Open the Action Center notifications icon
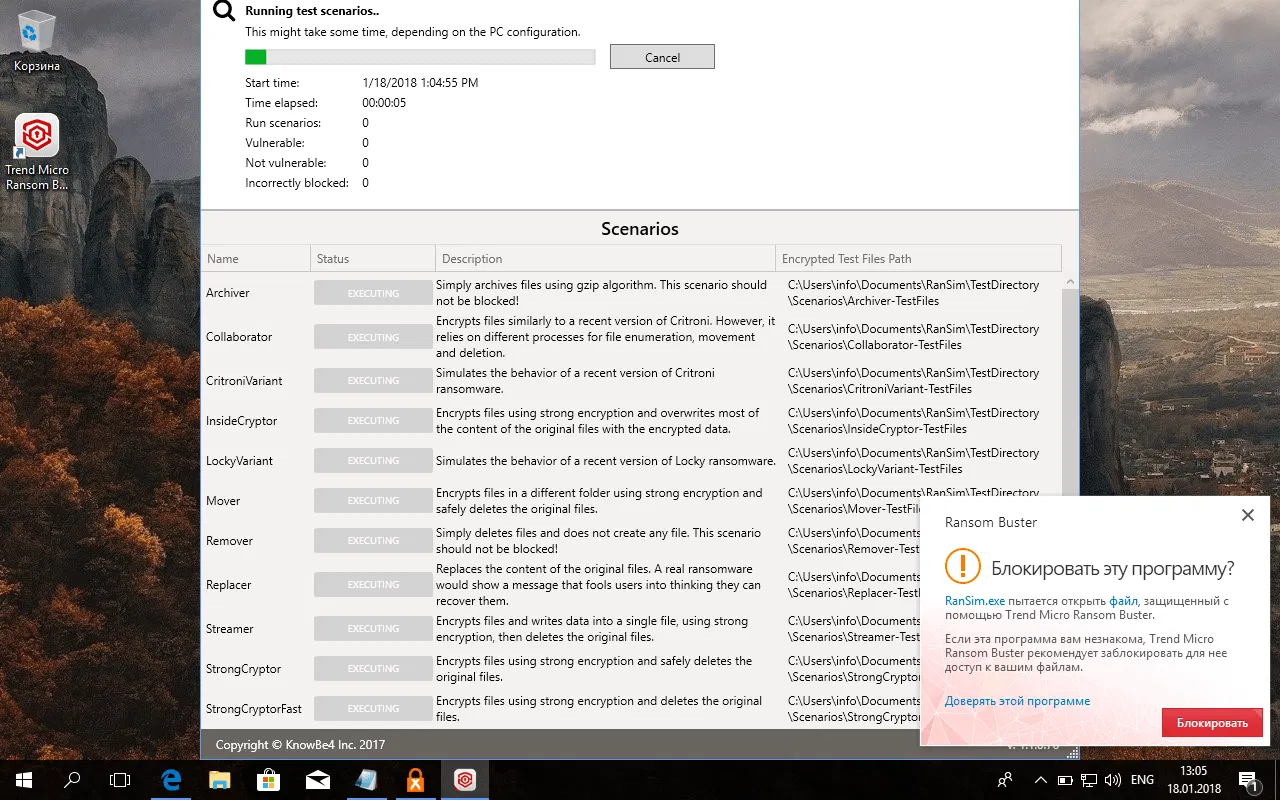Screen dimensions: 1280x800 pyautogui.click(x=1249, y=779)
